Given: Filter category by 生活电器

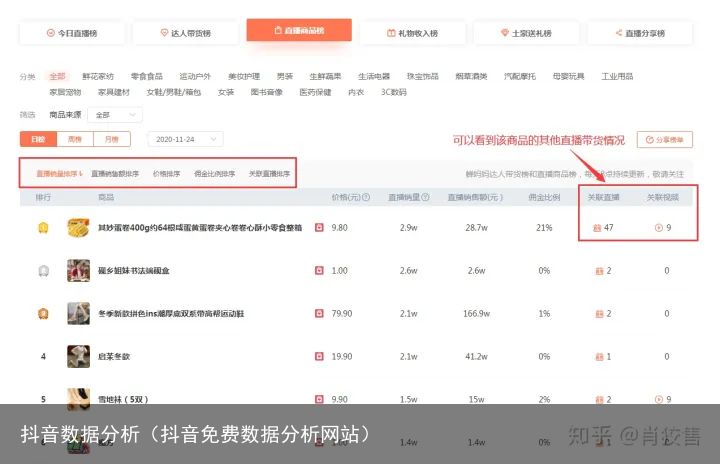Looking at the screenshot, I should (374, 76).
